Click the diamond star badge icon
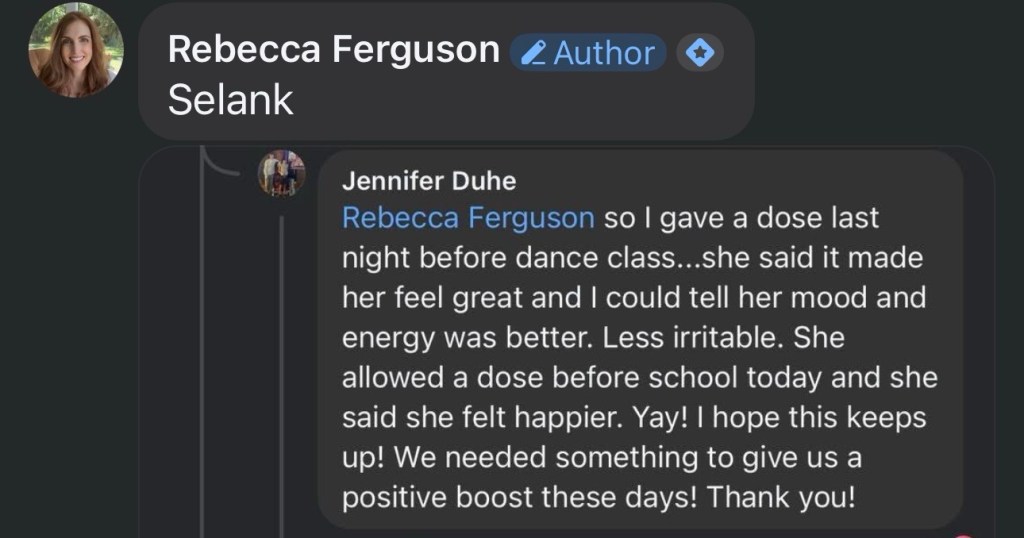 (x=701, y=52)
